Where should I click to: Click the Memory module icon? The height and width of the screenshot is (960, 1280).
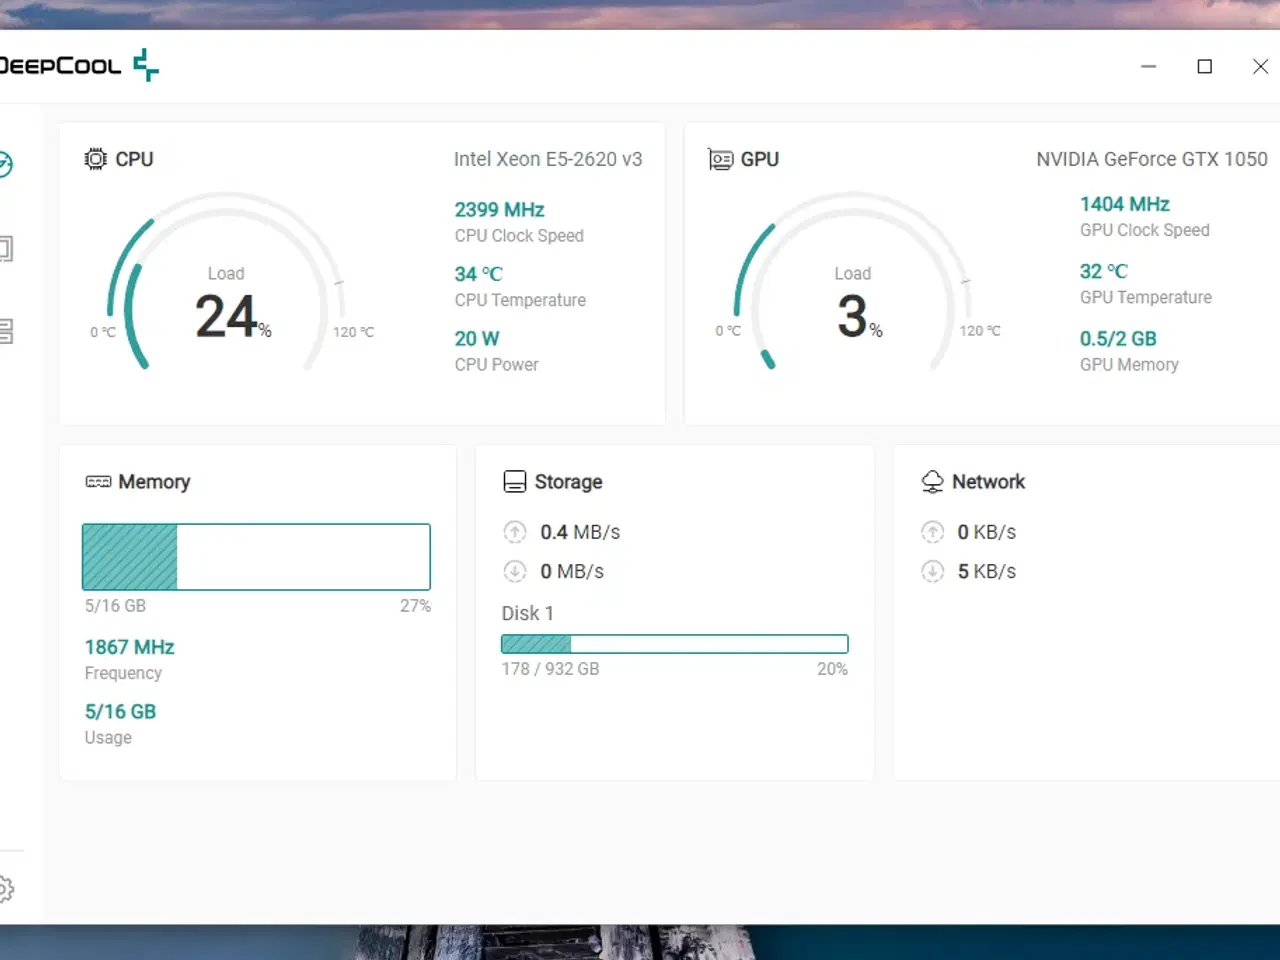(x=98, y=482)
